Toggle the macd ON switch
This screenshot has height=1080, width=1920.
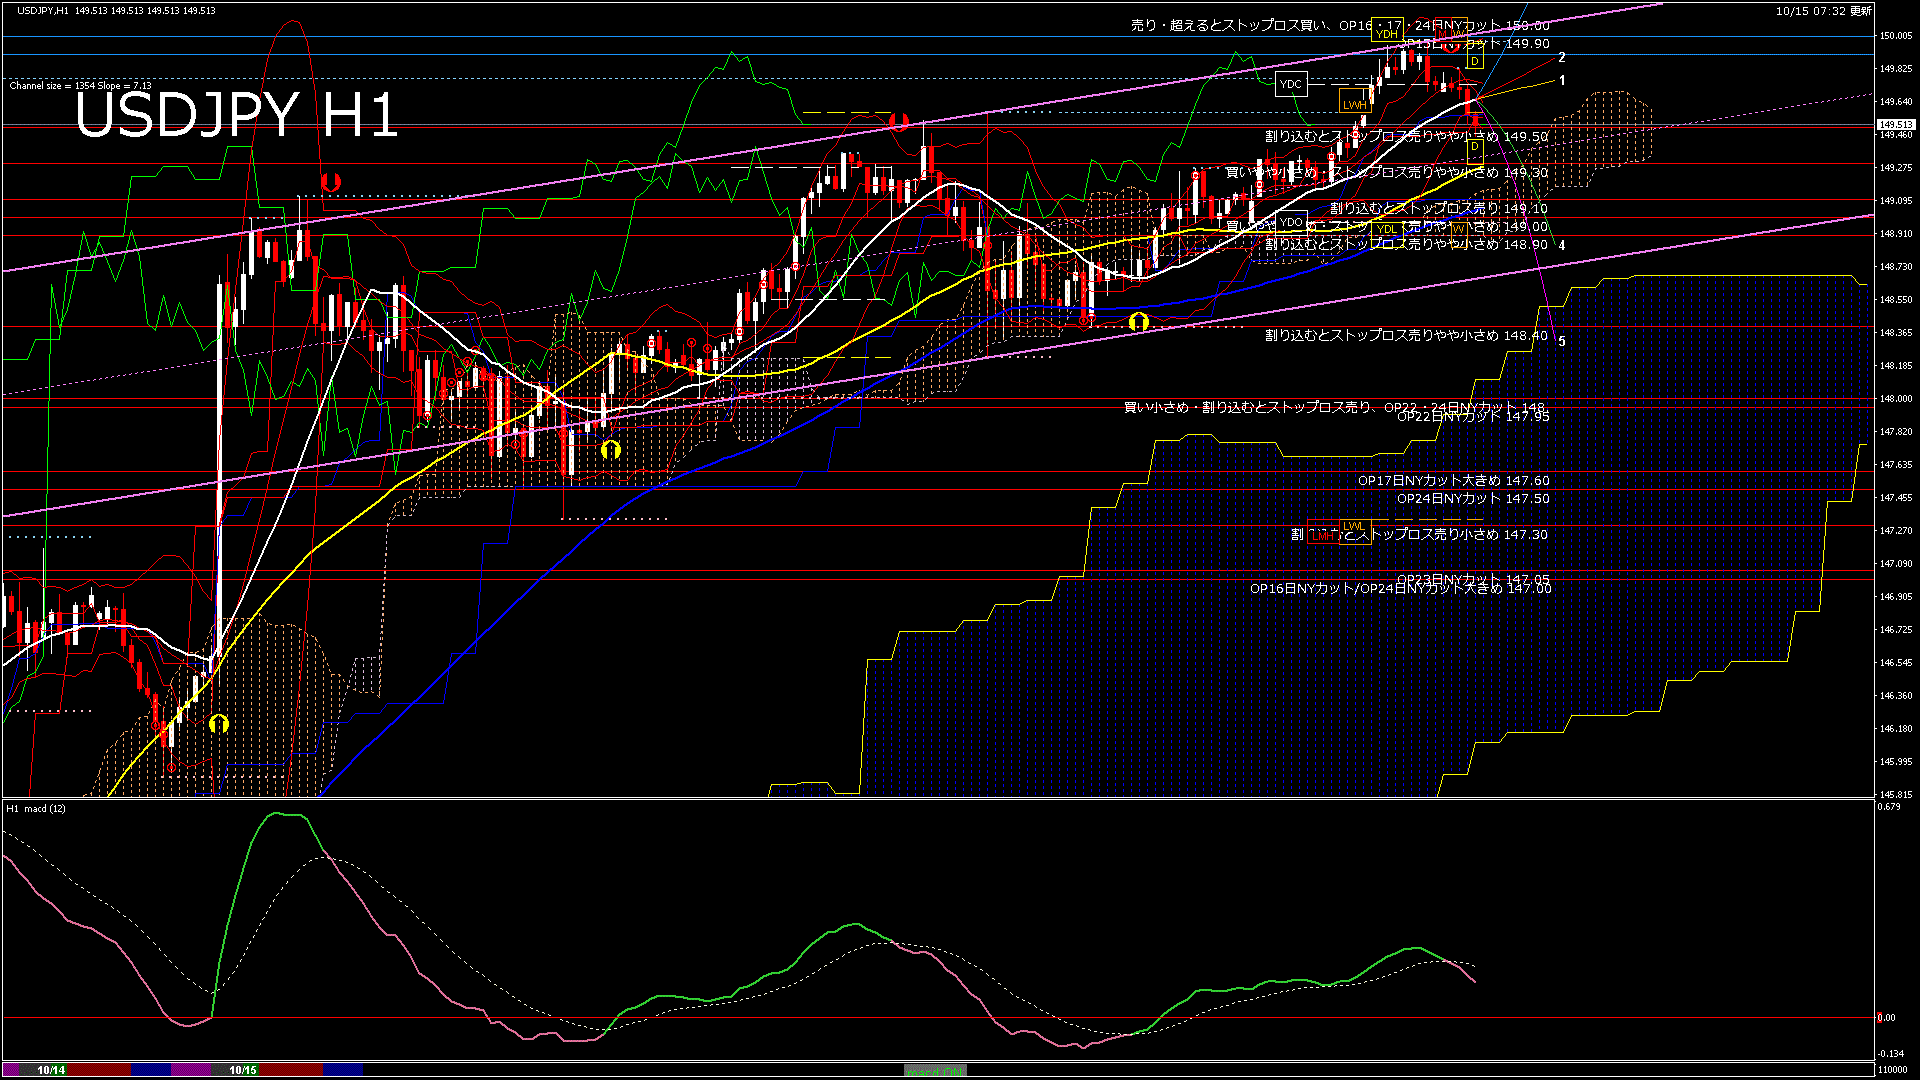[935, 1070]
